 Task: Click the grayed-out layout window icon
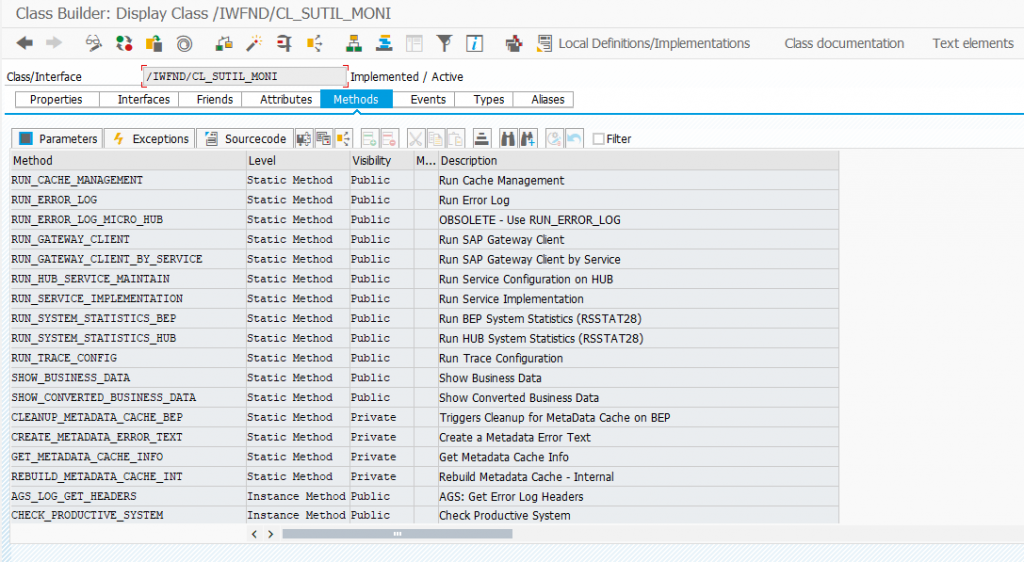click(414, 43)
